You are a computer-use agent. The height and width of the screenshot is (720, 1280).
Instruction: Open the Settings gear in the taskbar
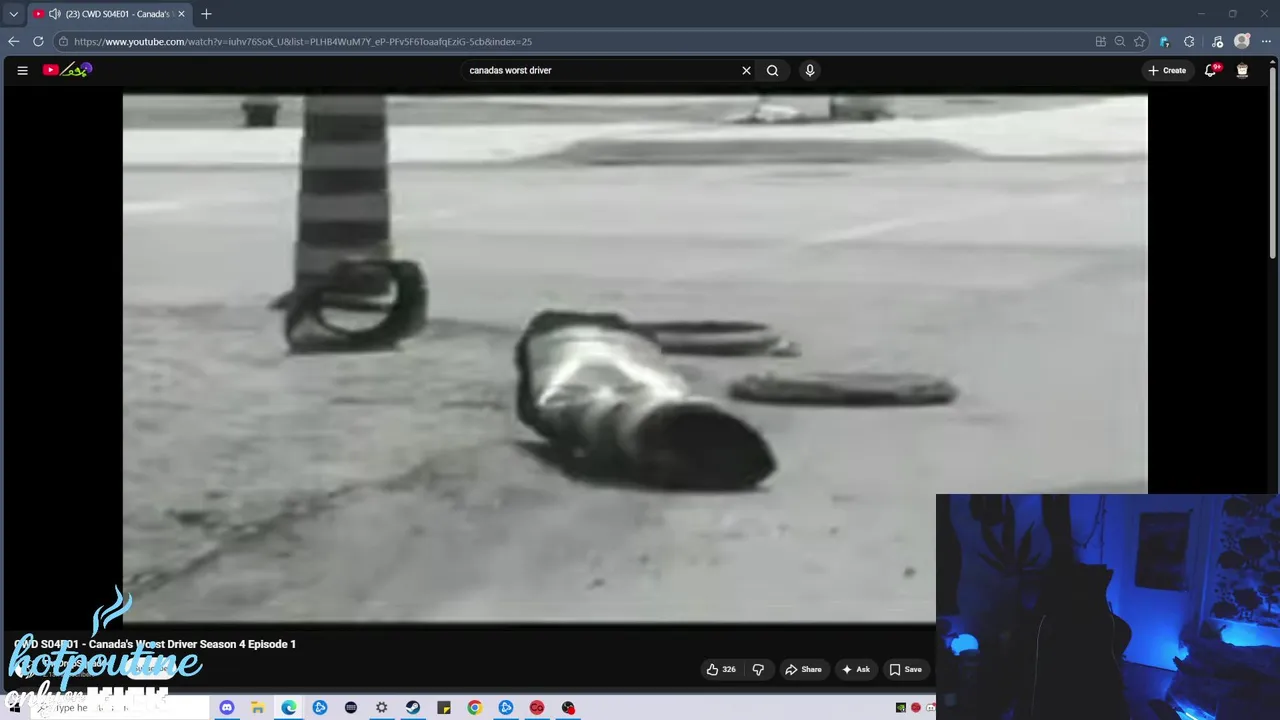point(381,707)
